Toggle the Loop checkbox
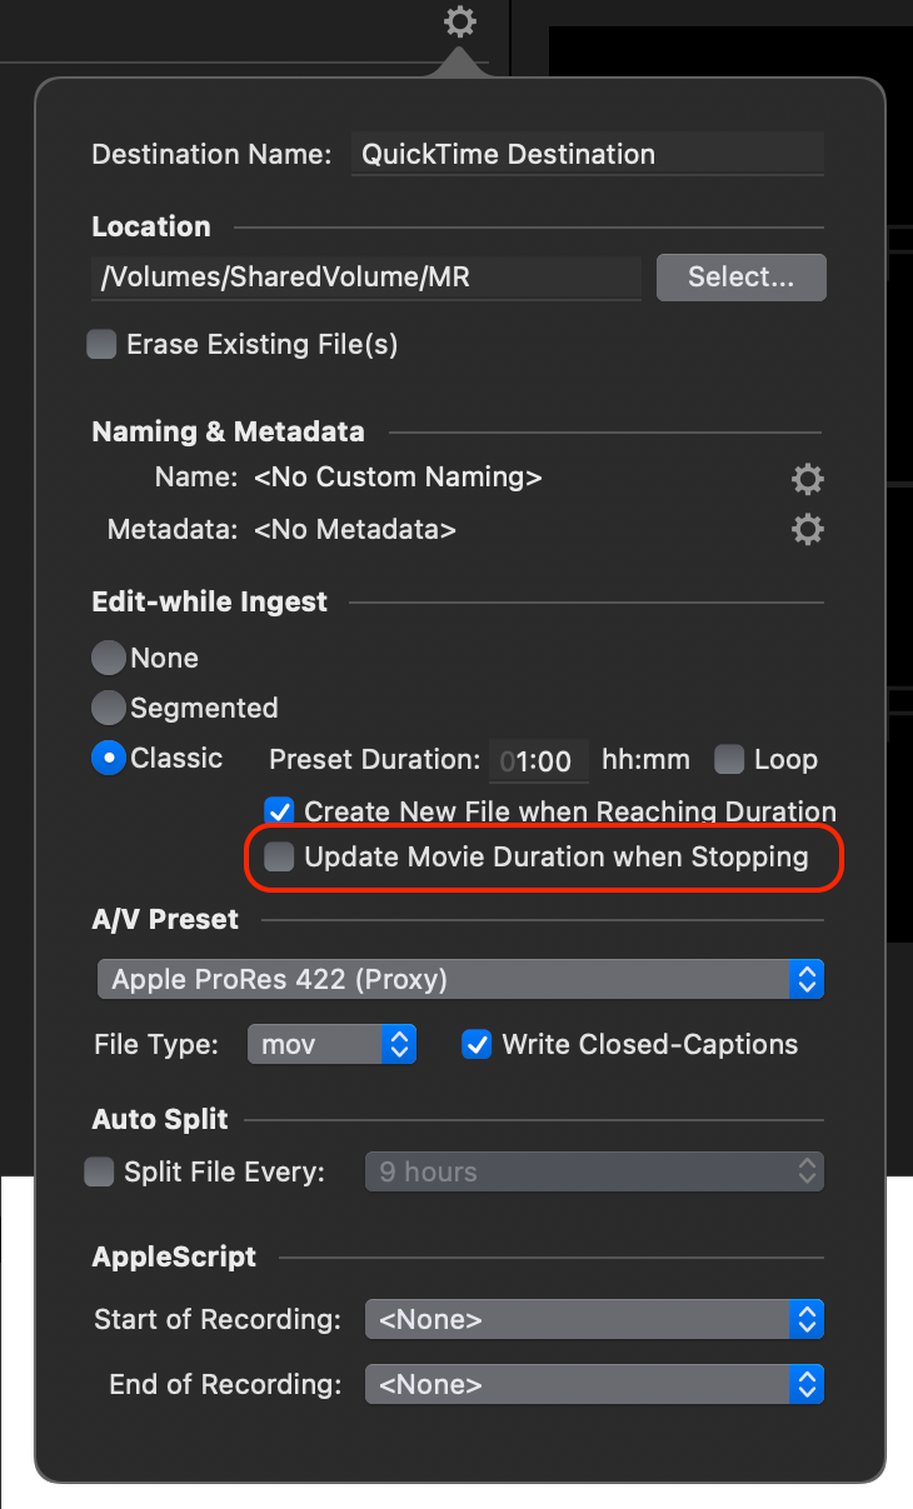913x1509 pixels. 729,760
